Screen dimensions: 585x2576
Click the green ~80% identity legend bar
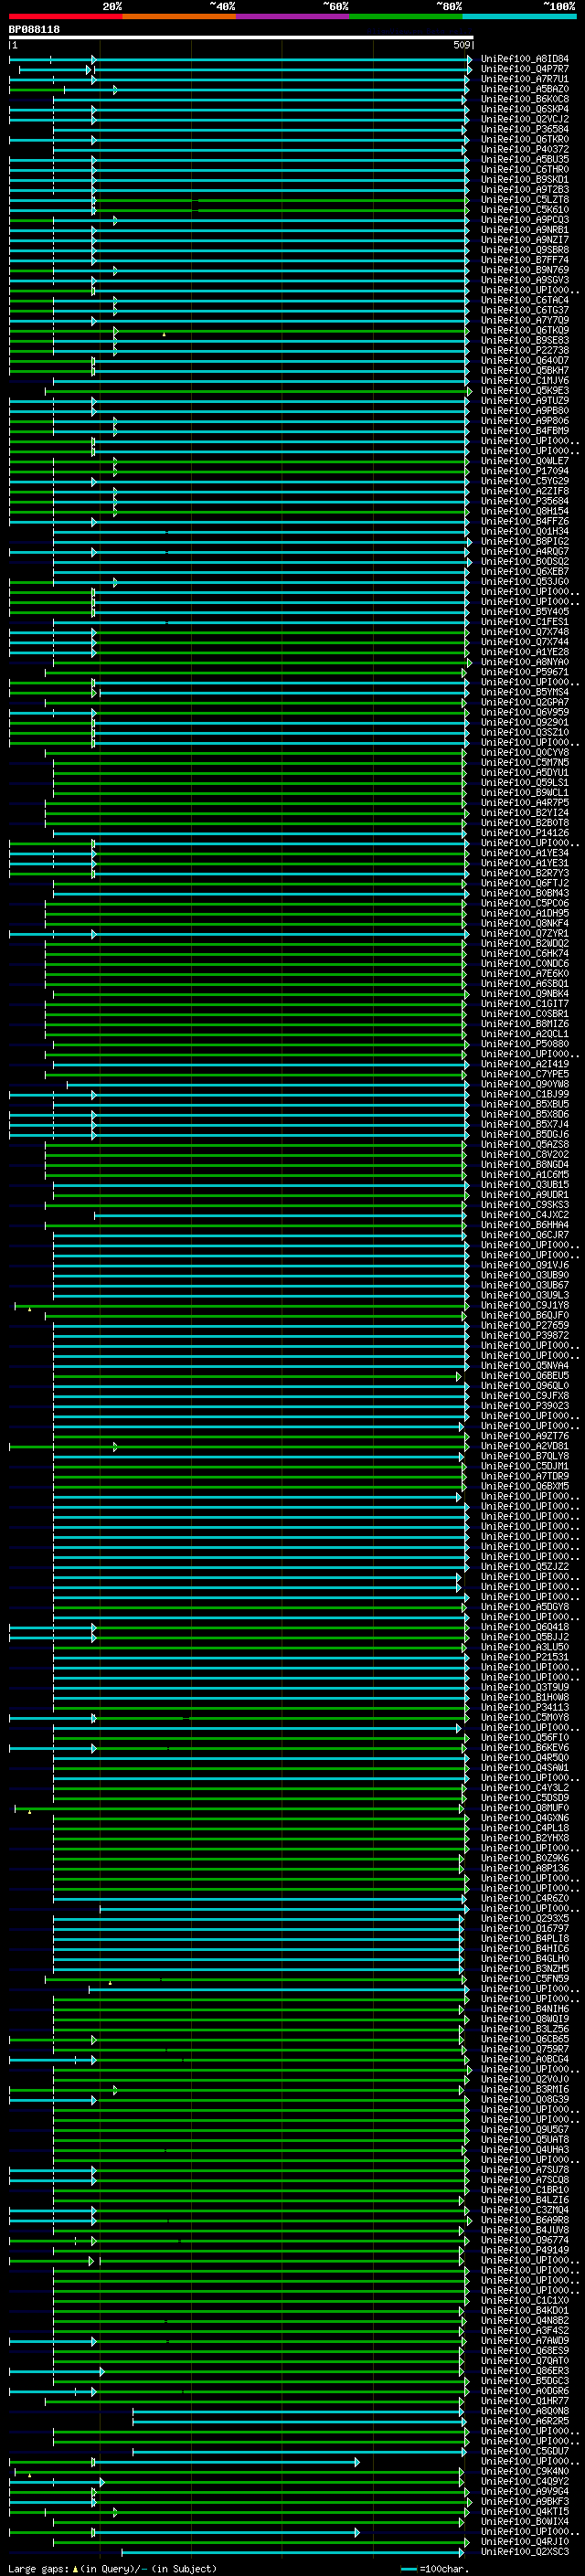[405, 16]
